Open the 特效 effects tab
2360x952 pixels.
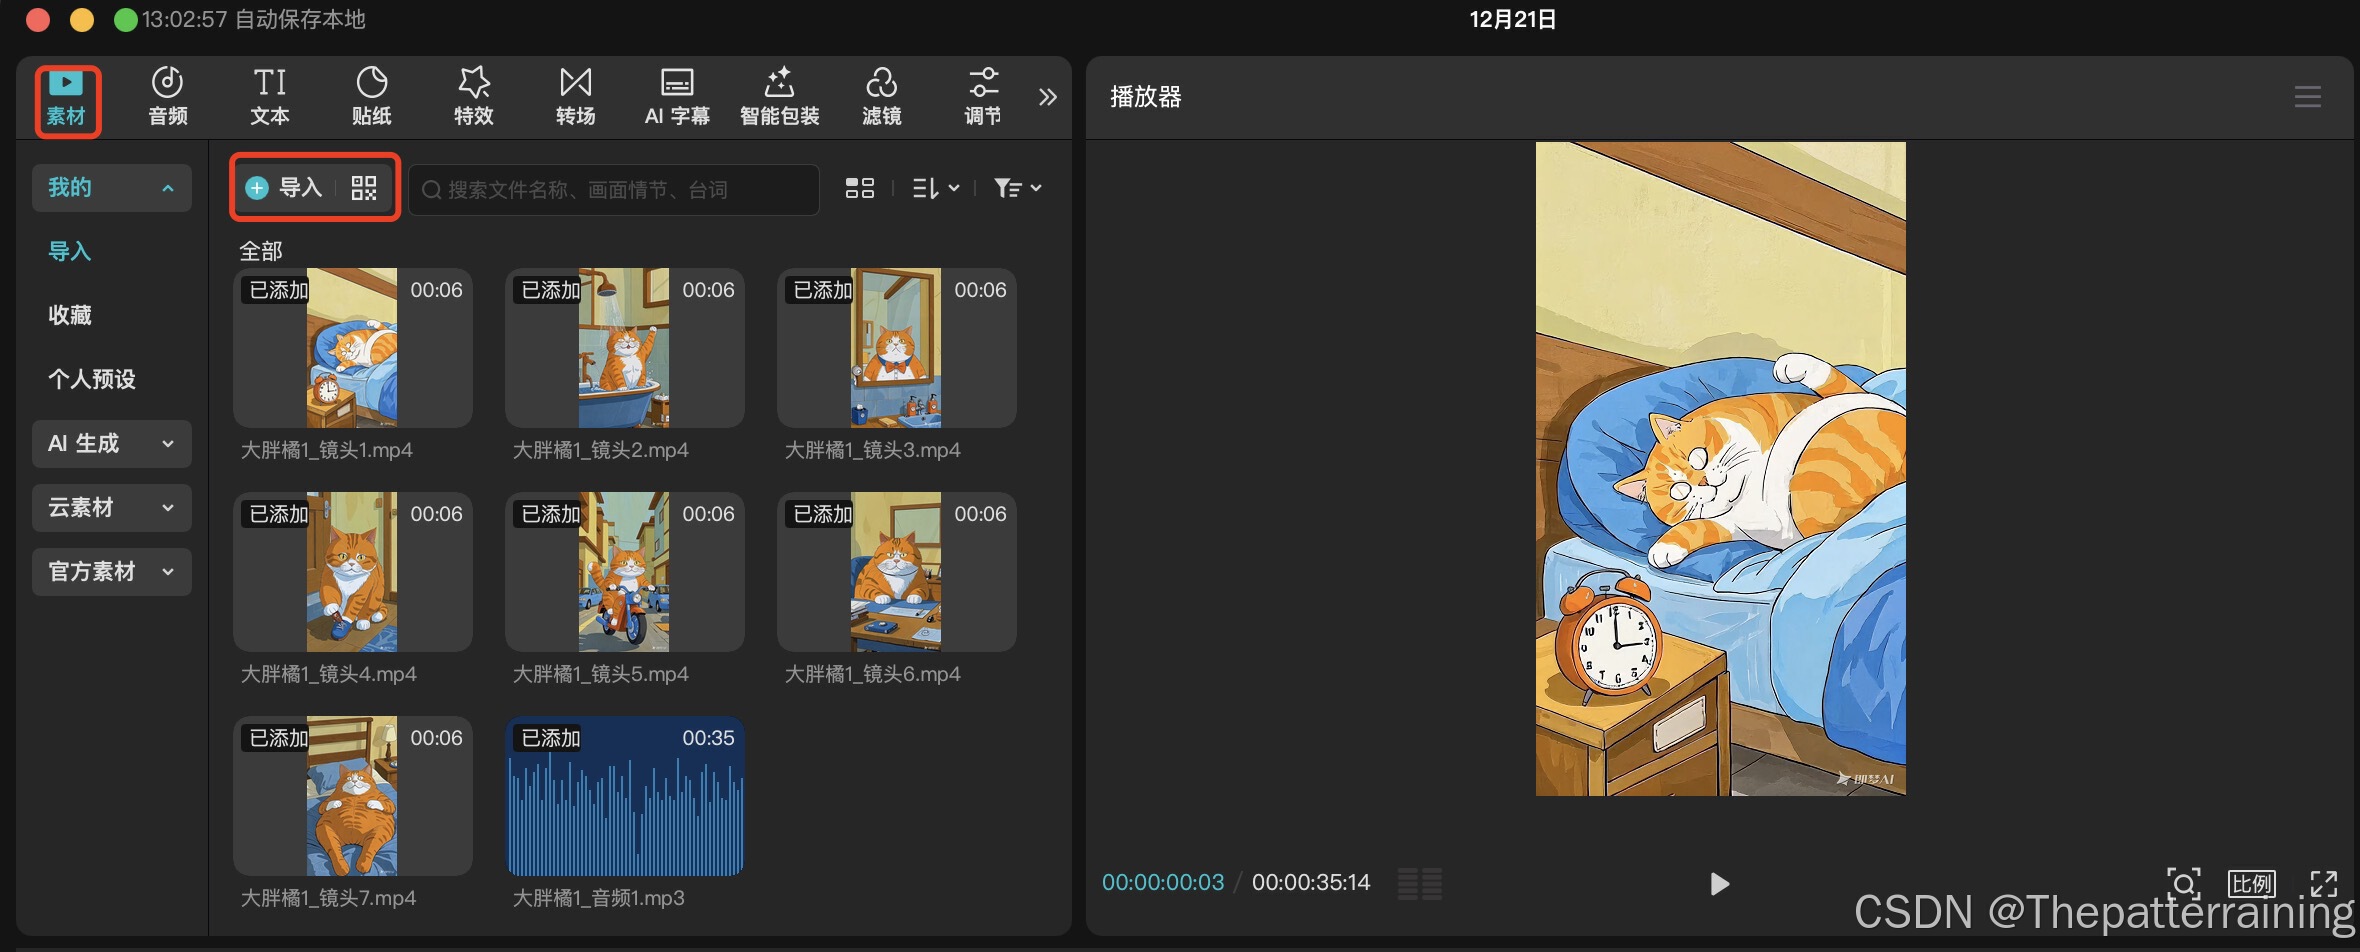click(x=474, y=97)
